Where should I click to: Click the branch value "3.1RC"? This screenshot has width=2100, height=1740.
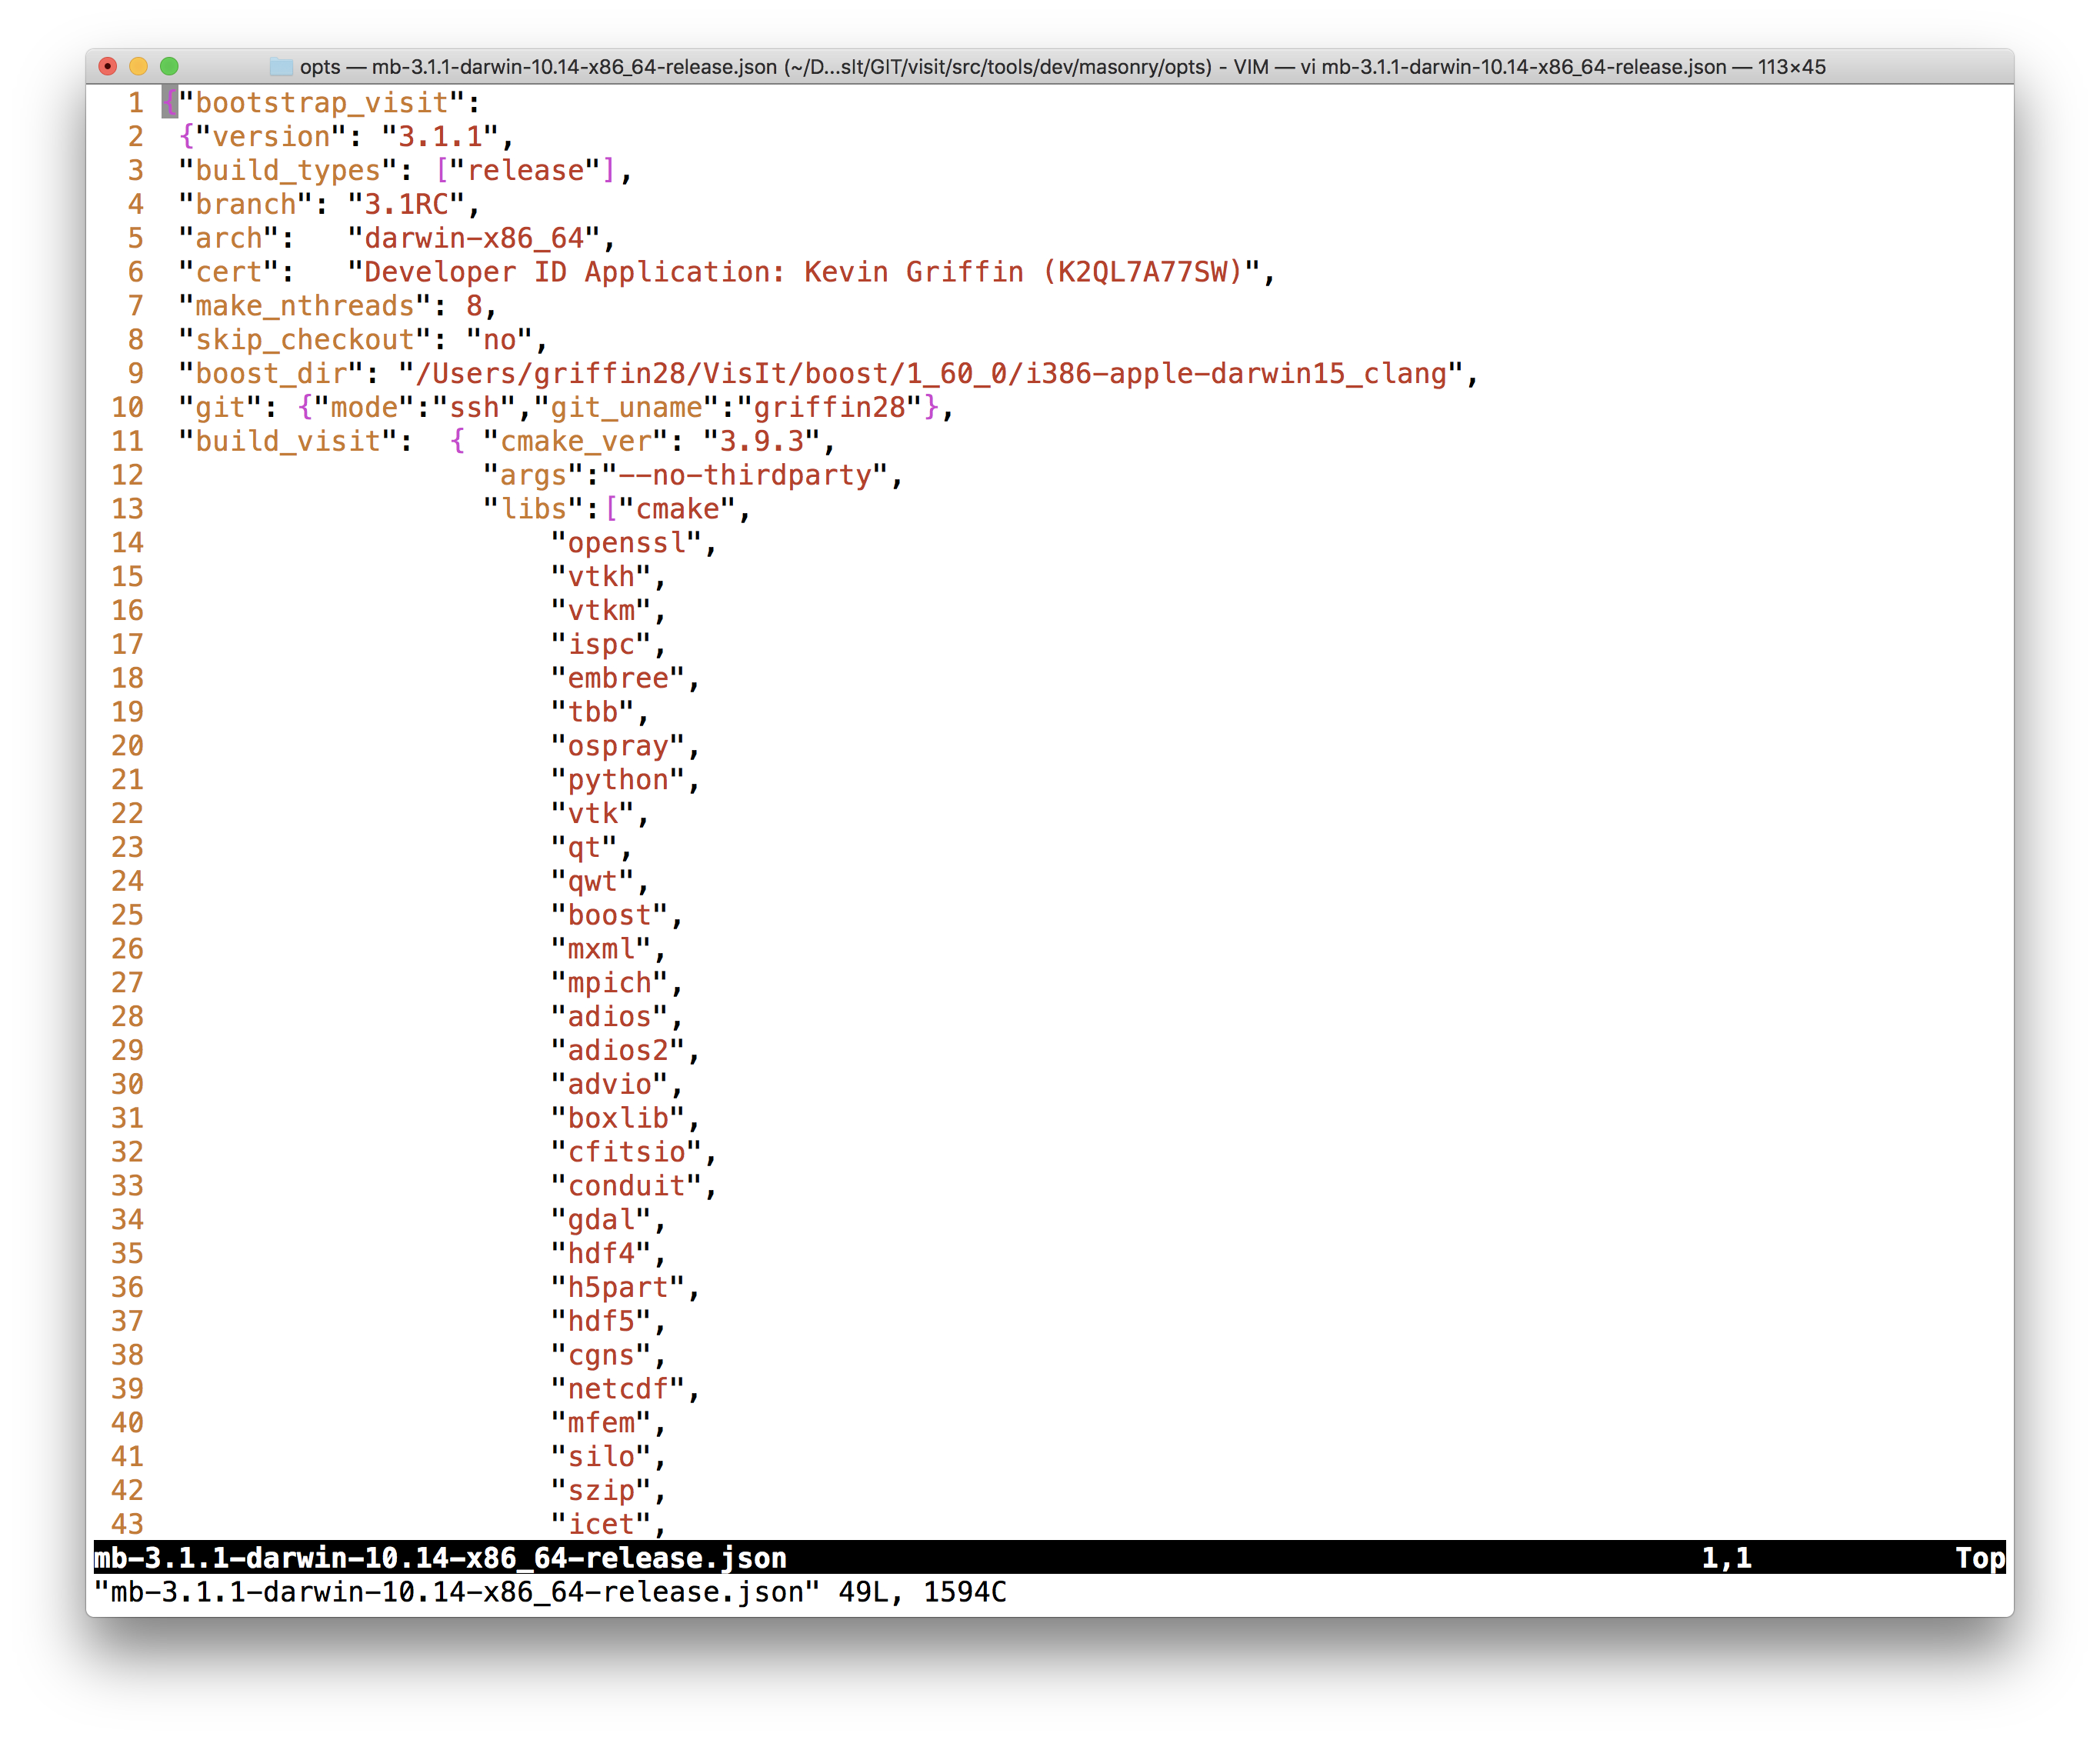[406, 205]
